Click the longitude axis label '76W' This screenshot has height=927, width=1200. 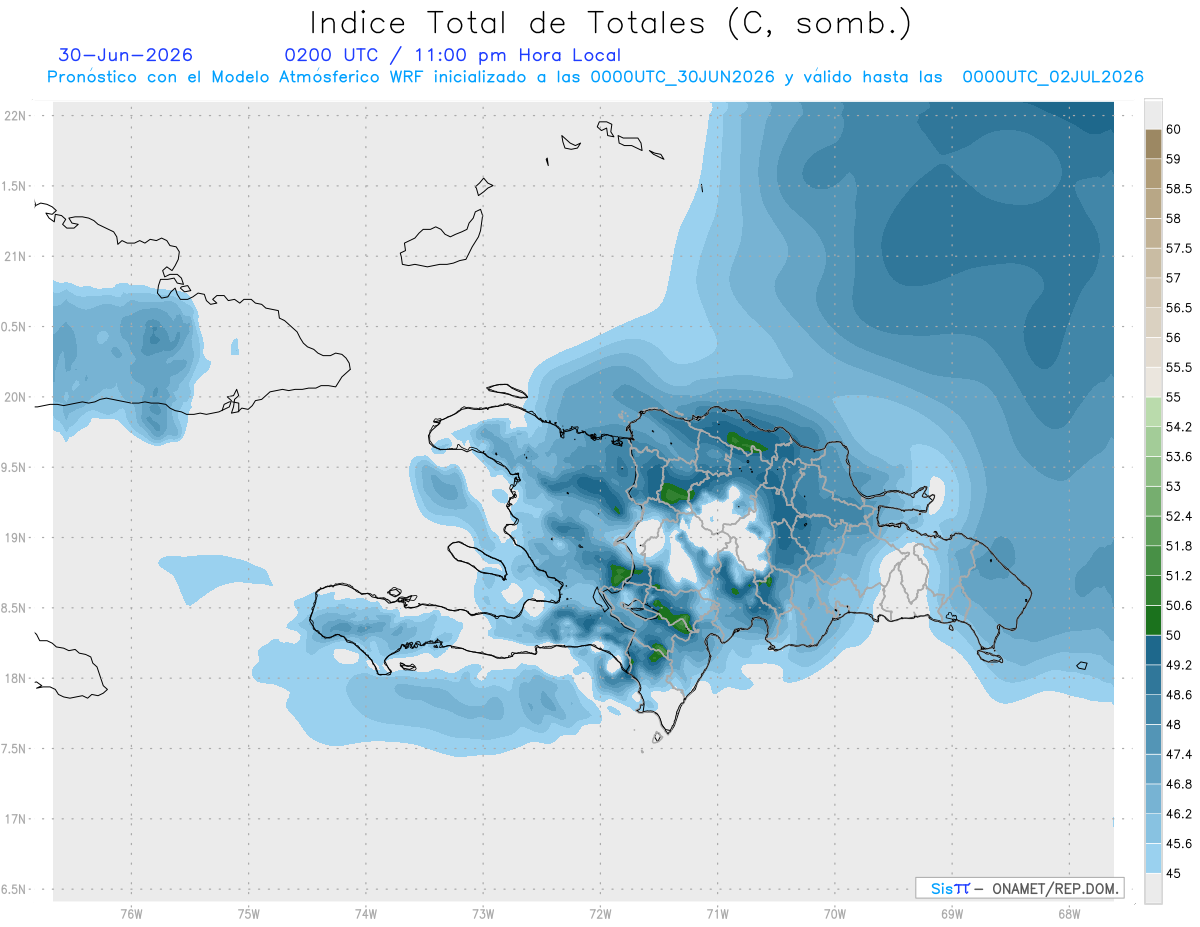tap(131, 914)
